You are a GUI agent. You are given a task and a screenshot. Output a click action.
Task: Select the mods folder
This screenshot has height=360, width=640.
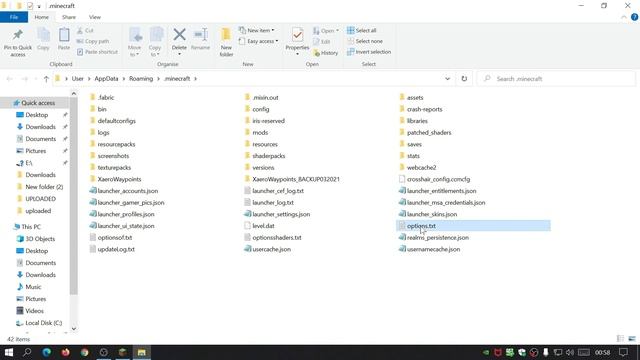click(260, 133)
